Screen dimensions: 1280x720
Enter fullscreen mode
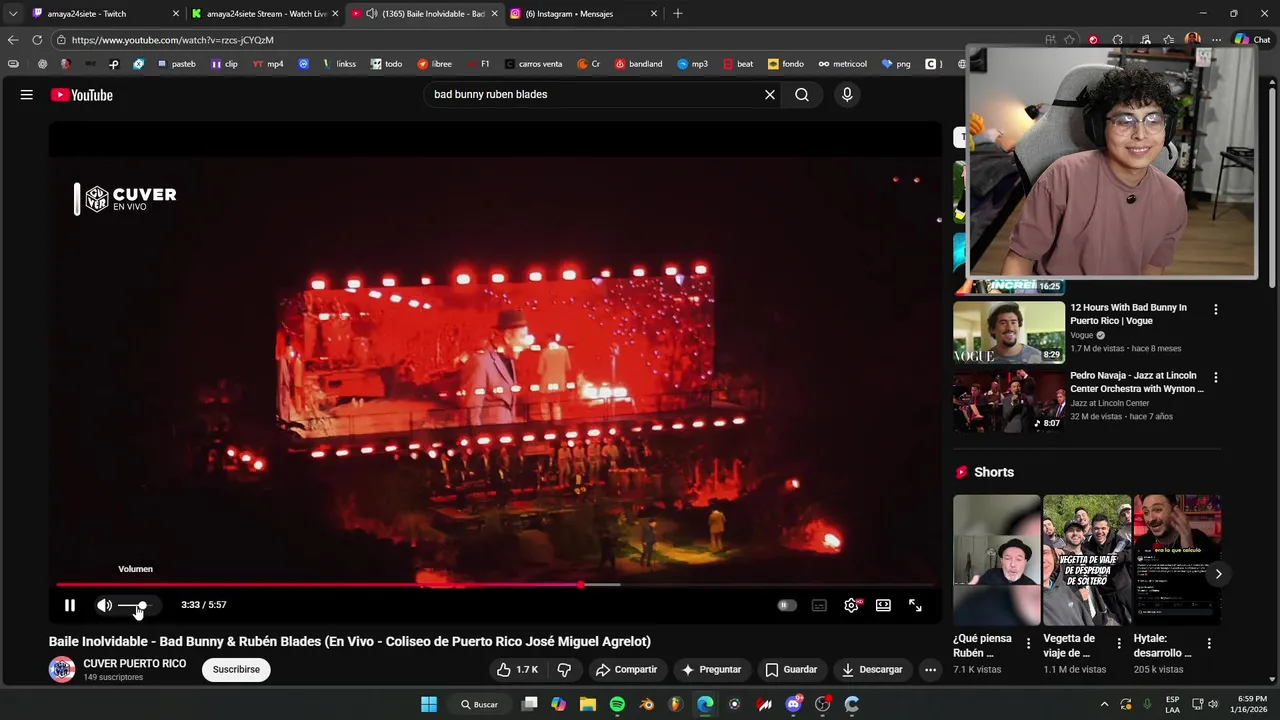(915, 605)
